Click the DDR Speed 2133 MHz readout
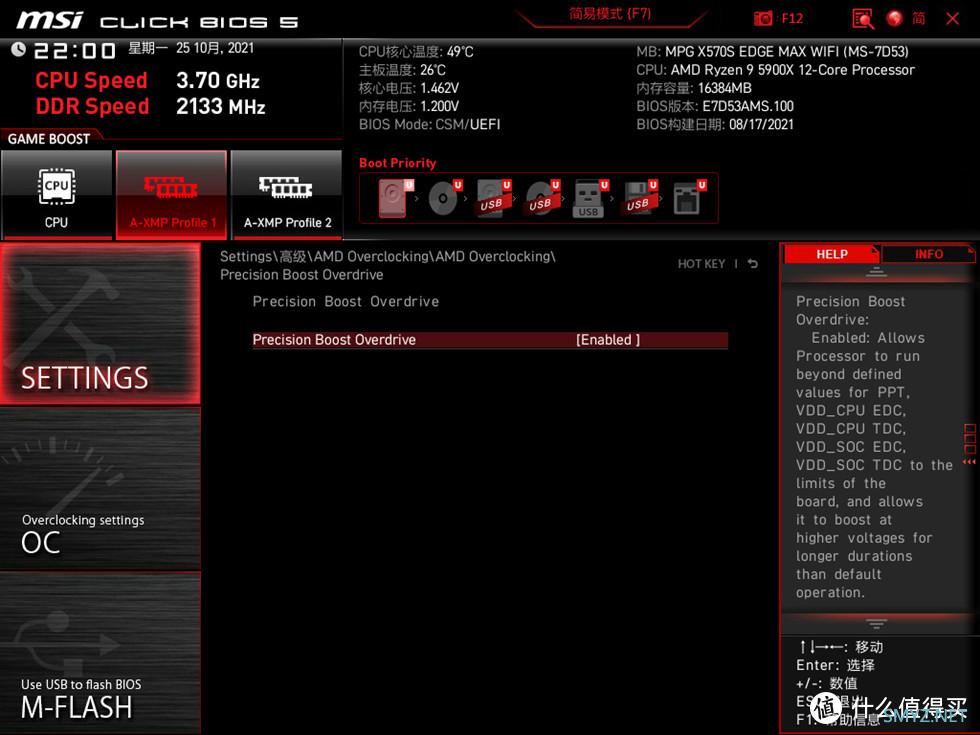980x735 pixels. (151, 106)
